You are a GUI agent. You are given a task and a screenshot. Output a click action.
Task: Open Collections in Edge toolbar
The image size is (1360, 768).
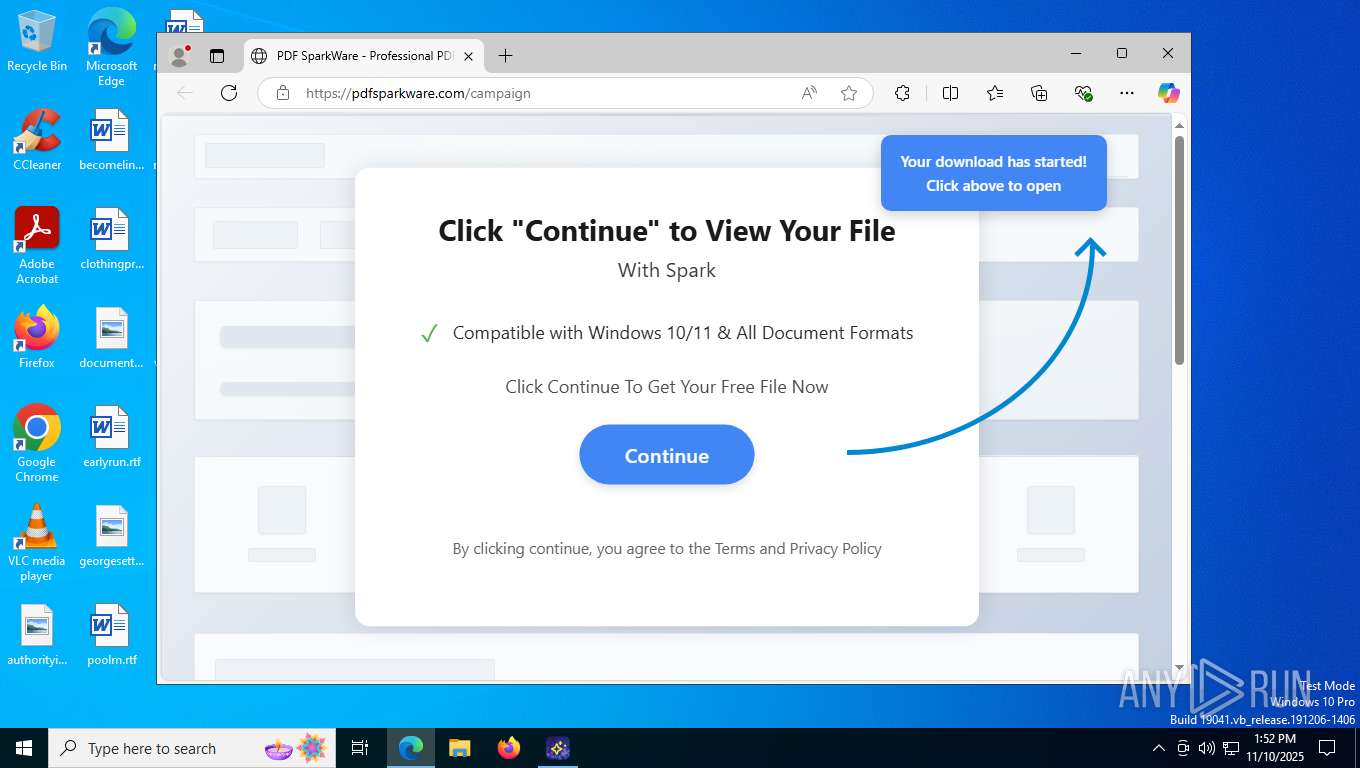pyautogui.click(x=1039, y=93)
